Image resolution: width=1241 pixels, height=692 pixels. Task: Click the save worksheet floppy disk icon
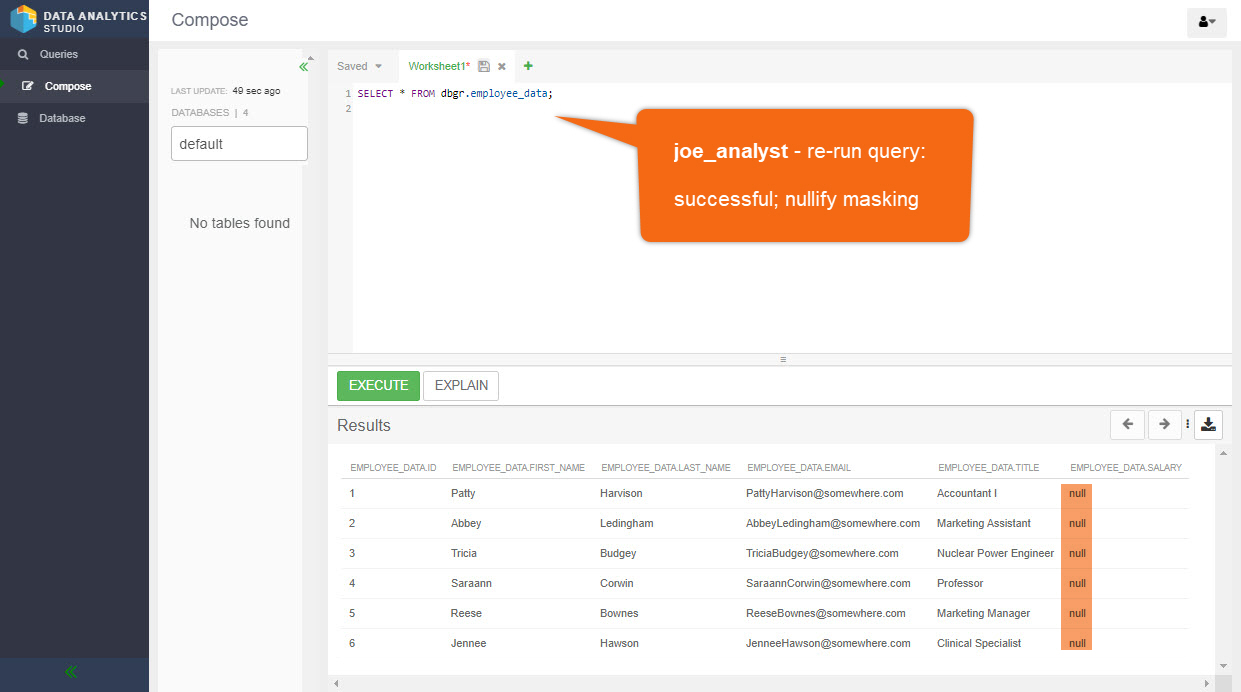click(484, 67)
